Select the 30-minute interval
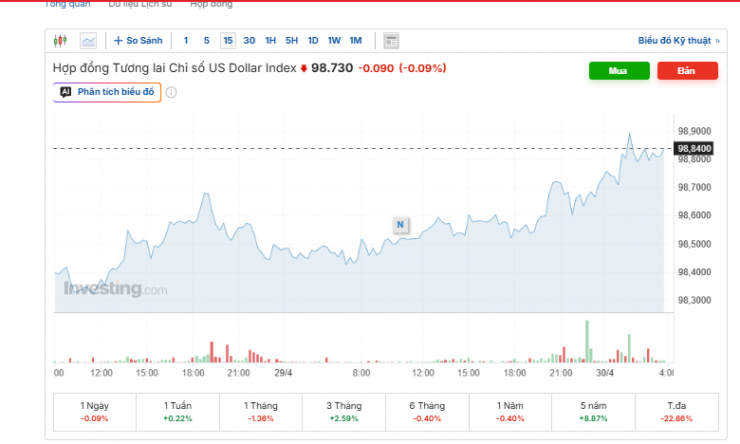 pos(249,41)
